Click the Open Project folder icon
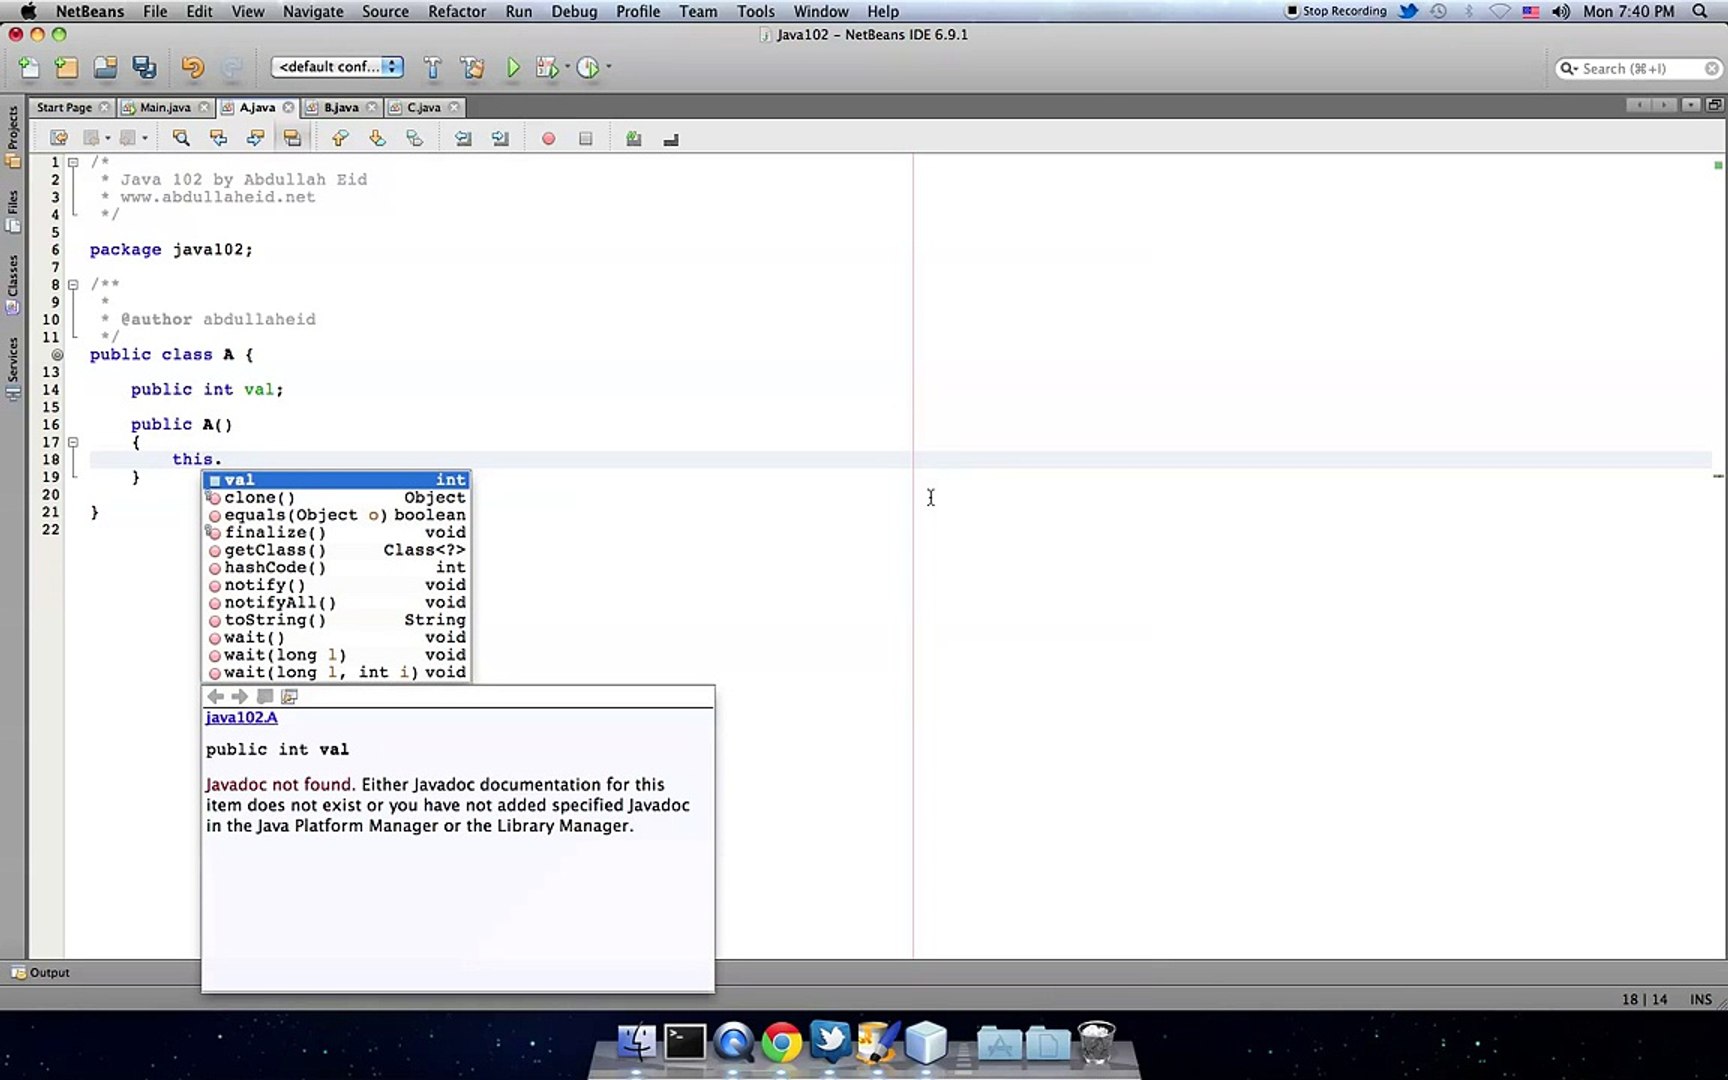1728x1080 pixels. point(105,67)
